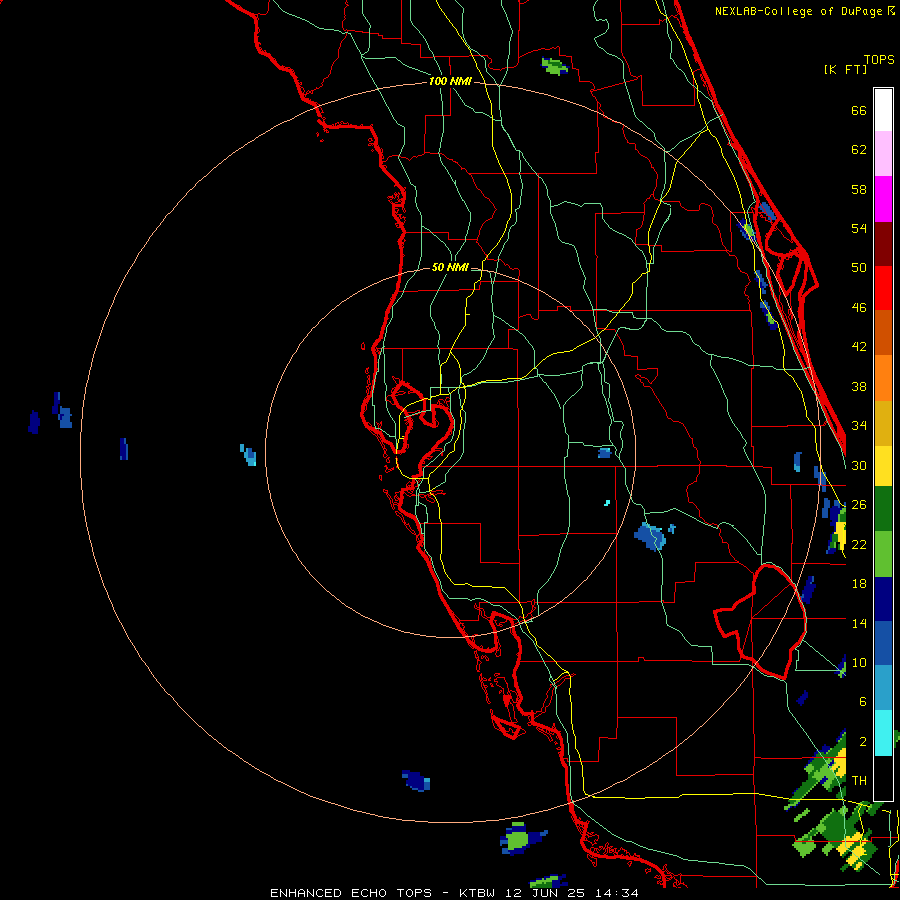Click the "TH" threshold label
Screen dimensions: 900x900
pos(859,781)
